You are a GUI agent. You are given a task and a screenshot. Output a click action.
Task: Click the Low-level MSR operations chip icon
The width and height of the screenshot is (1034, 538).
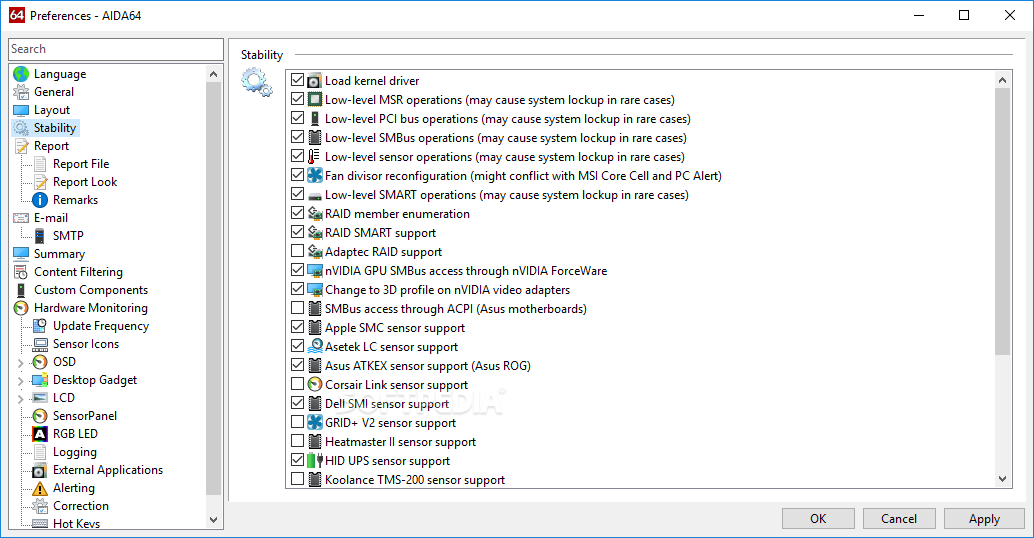(315, 100)
